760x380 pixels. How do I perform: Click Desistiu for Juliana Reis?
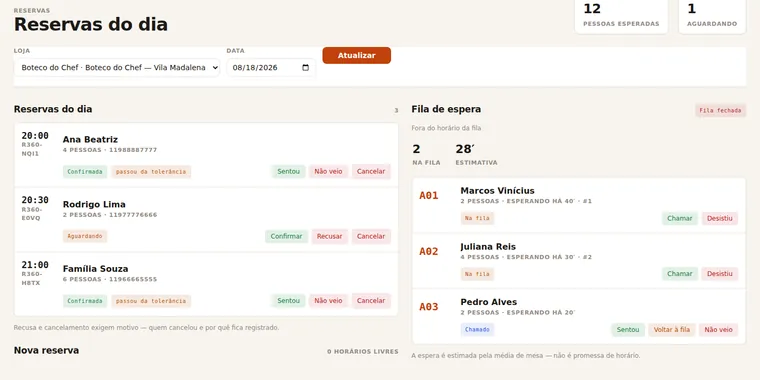coord(720,274)
